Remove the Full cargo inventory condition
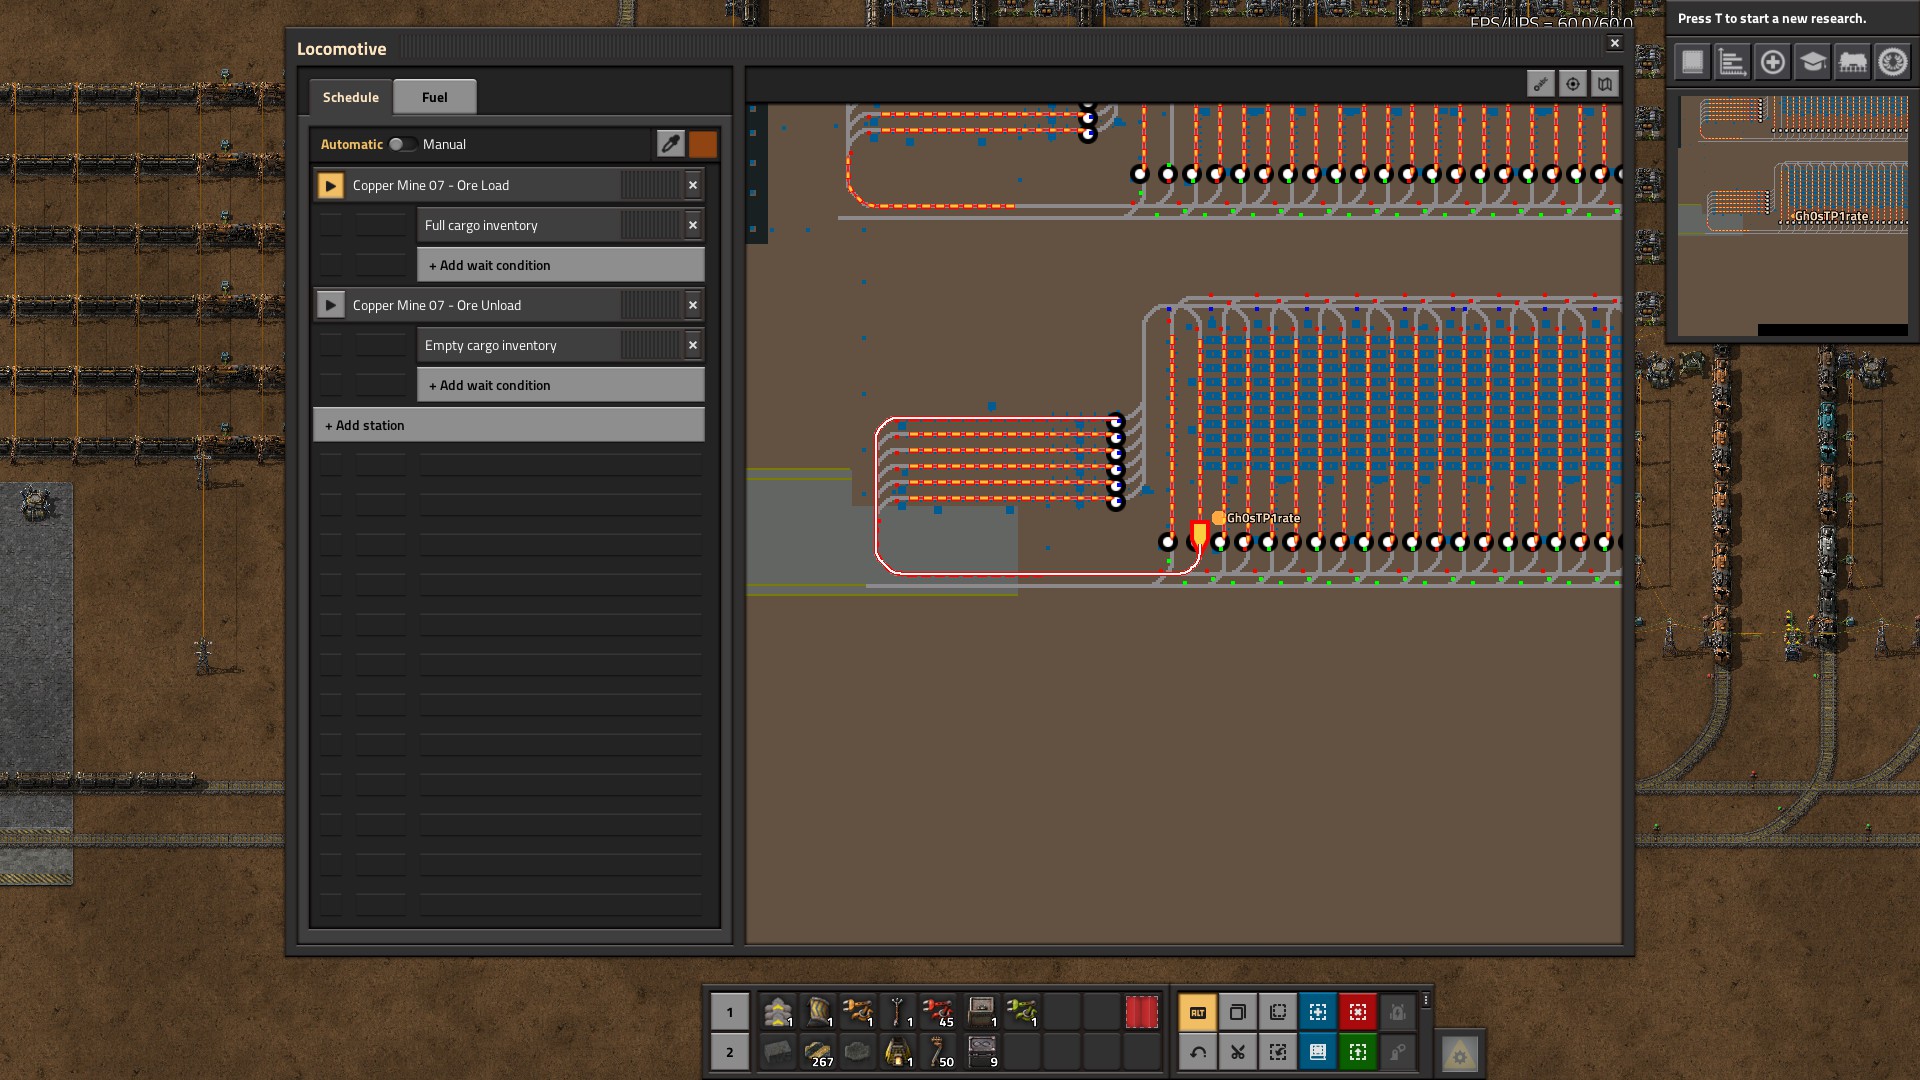 tap(693, 225)
